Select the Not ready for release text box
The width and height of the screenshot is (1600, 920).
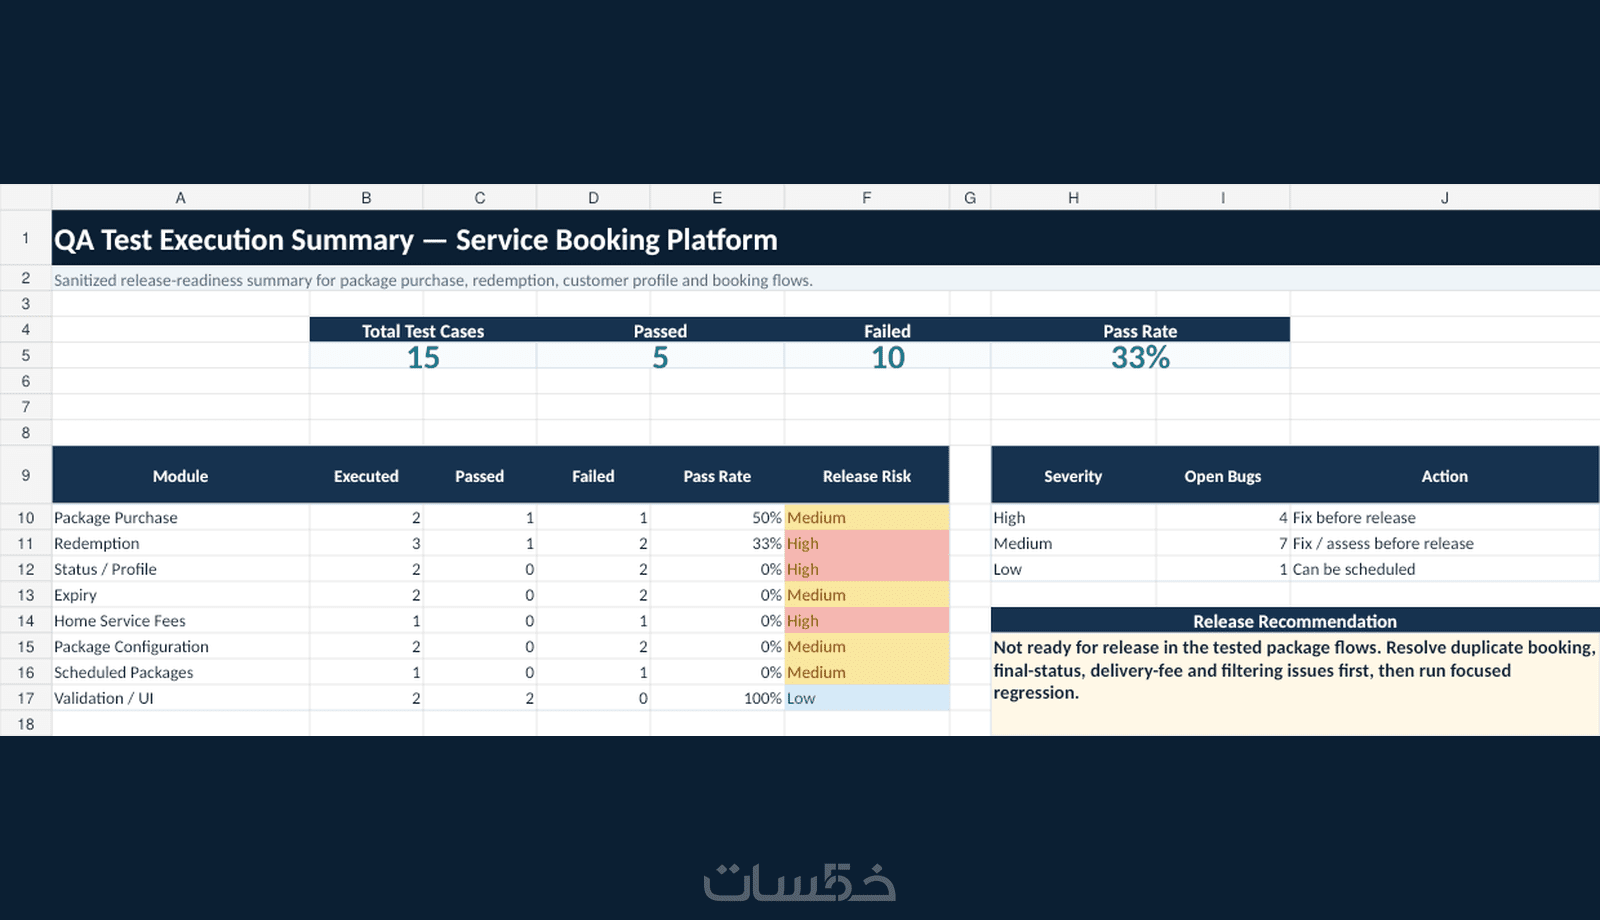[1295, 685]
